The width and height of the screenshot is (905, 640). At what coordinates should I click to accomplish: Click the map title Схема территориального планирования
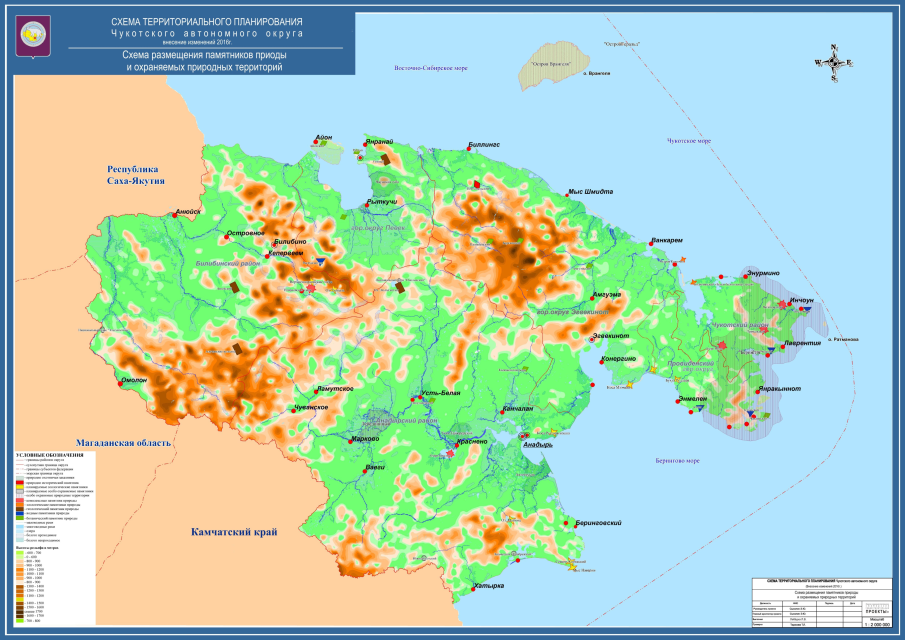[x=207, y=22]
